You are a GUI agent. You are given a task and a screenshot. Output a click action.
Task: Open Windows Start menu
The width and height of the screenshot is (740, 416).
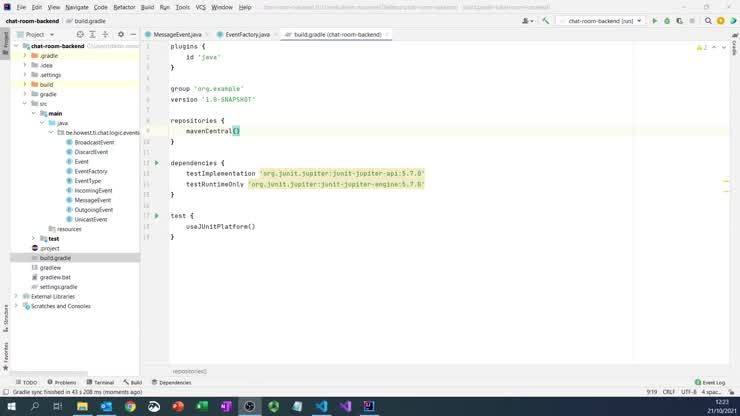11,406
